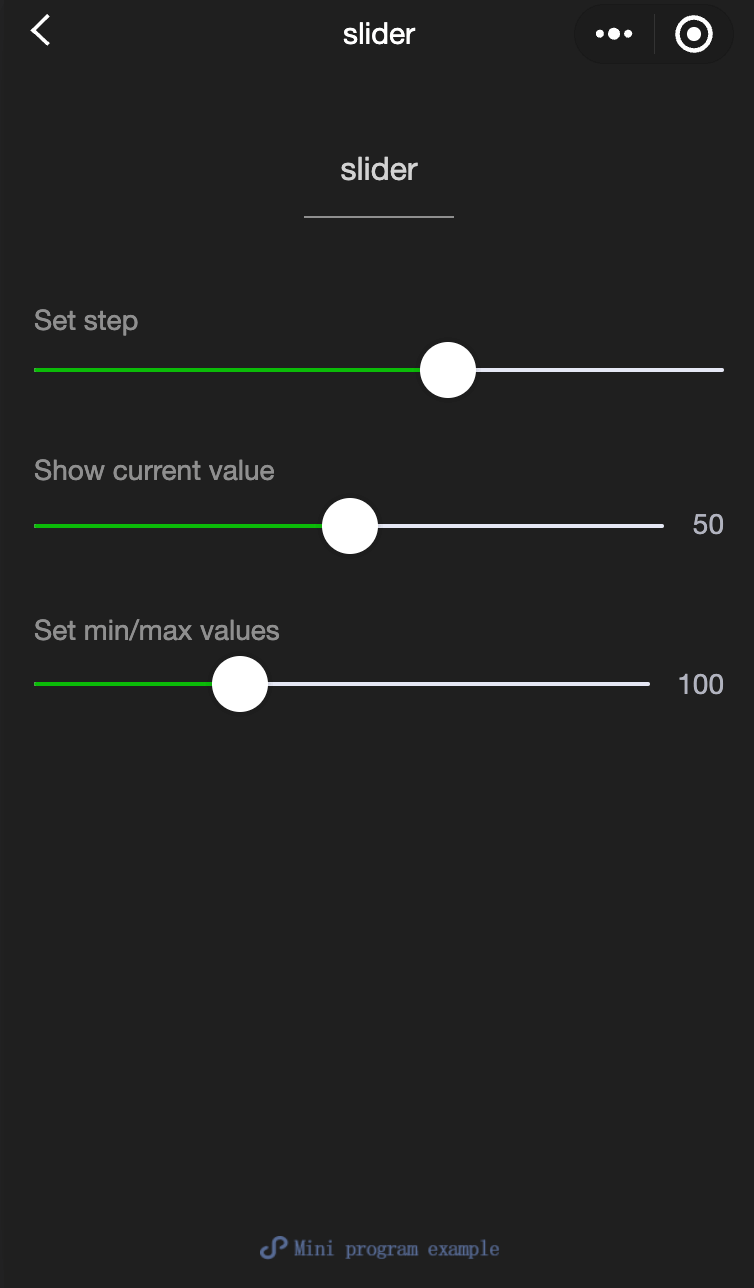The image size is (754, 1288).
Task: Open the three-dot more options menu
Action: coord(613,34)
